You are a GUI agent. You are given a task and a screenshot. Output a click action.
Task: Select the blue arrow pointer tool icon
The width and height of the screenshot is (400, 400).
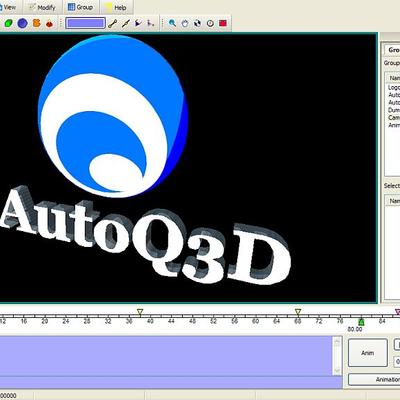[x=138, y=23]
